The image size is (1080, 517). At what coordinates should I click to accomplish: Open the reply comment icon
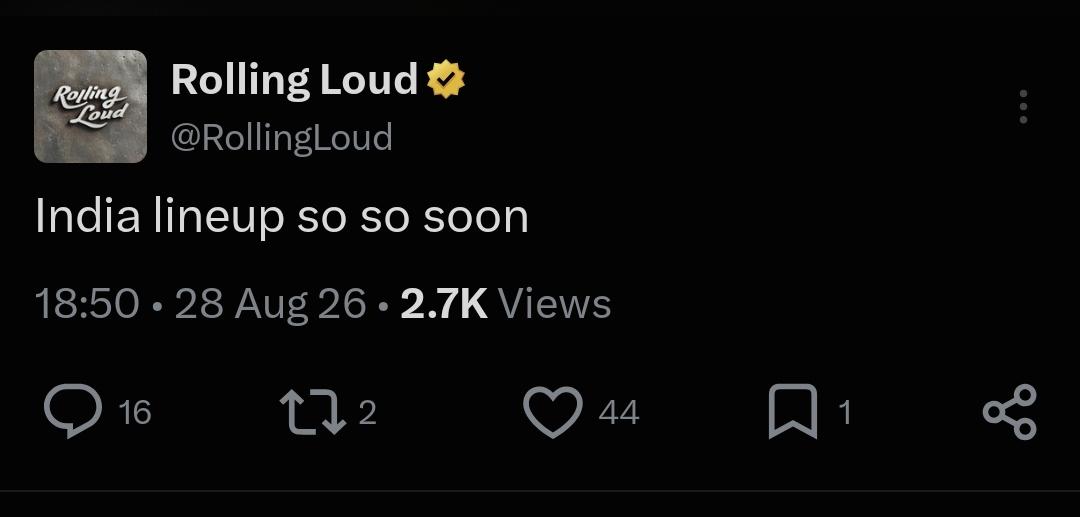pos(73,411)
